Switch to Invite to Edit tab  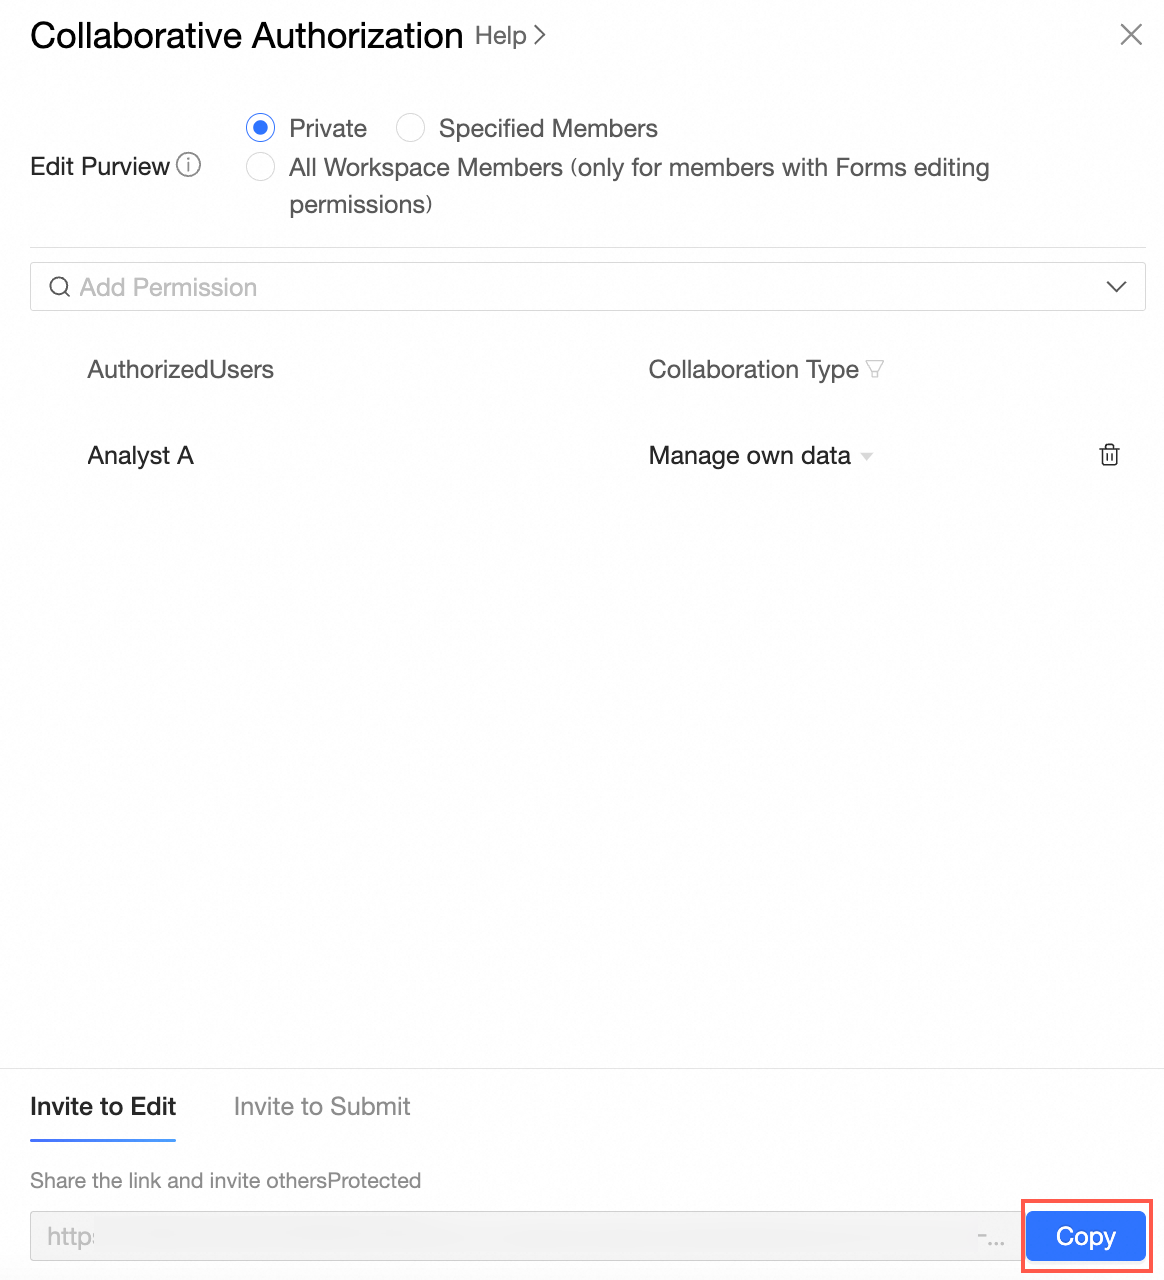click(x=103, y=1106)
